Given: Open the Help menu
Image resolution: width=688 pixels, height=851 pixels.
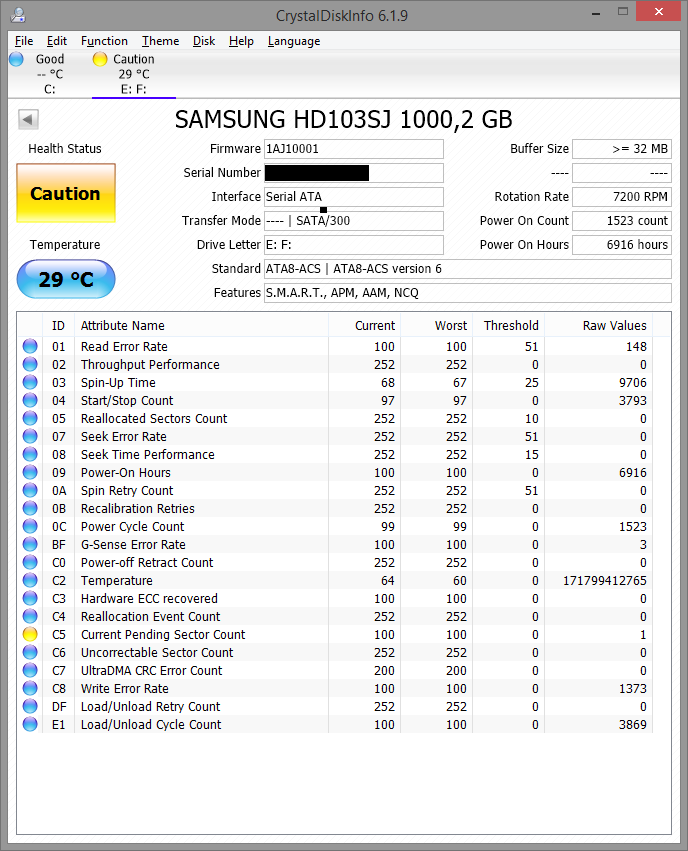Looking at the screenshot, I should point(241,41).
